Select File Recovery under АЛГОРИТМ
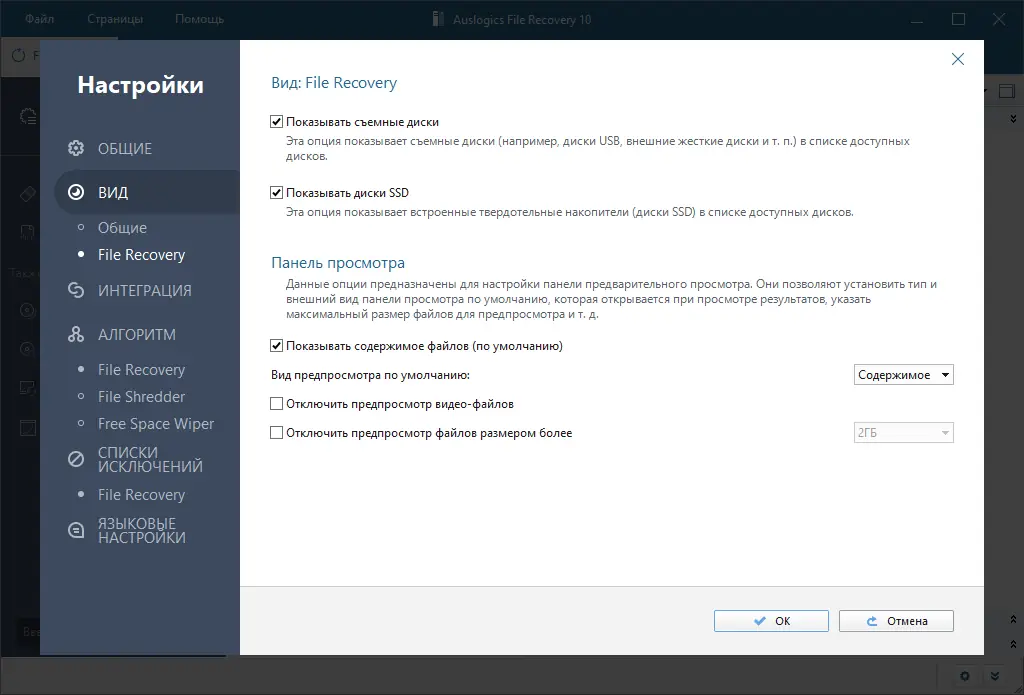This screenshot has width=1024, height=695. pyautogui.click(x=141, y=370)
